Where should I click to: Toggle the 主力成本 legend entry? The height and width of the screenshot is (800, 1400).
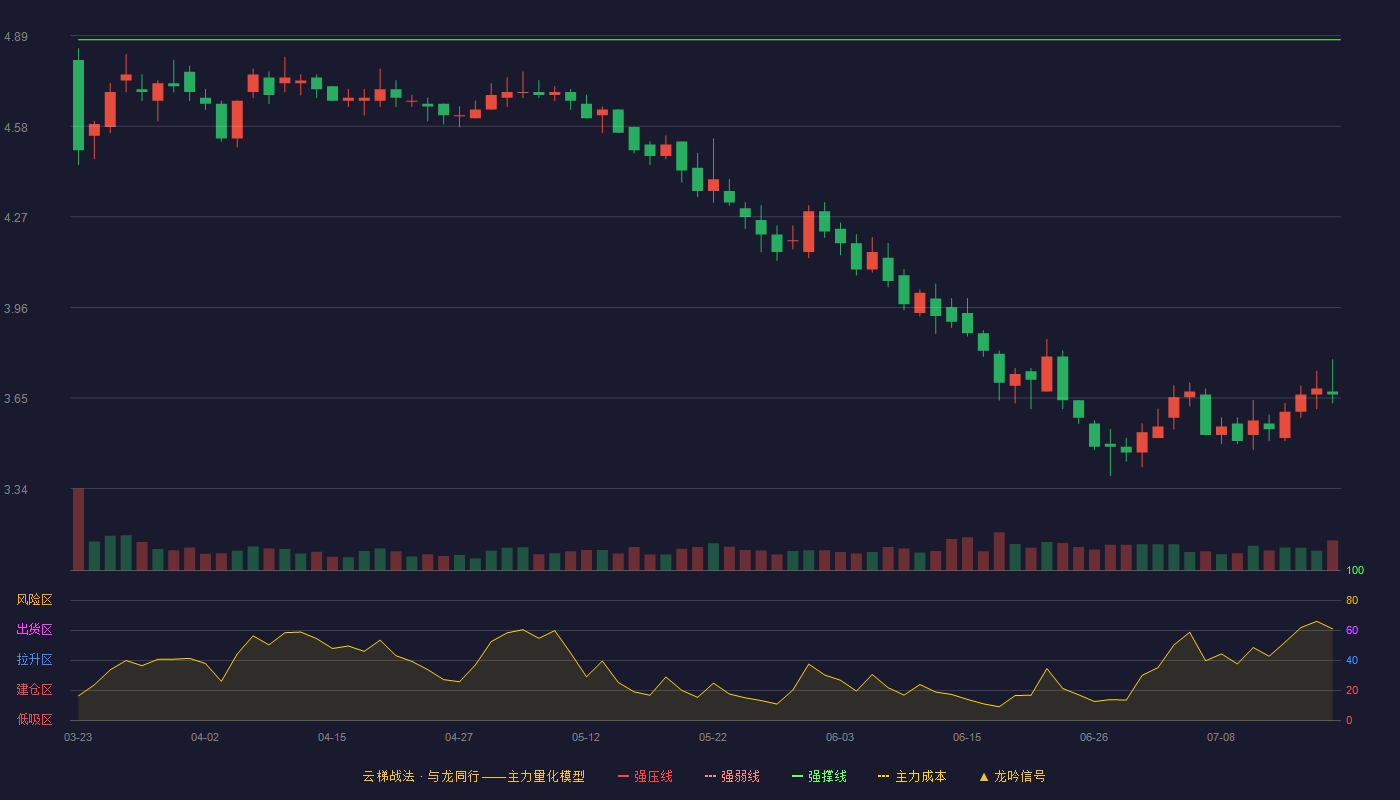[x=912, y=776]
